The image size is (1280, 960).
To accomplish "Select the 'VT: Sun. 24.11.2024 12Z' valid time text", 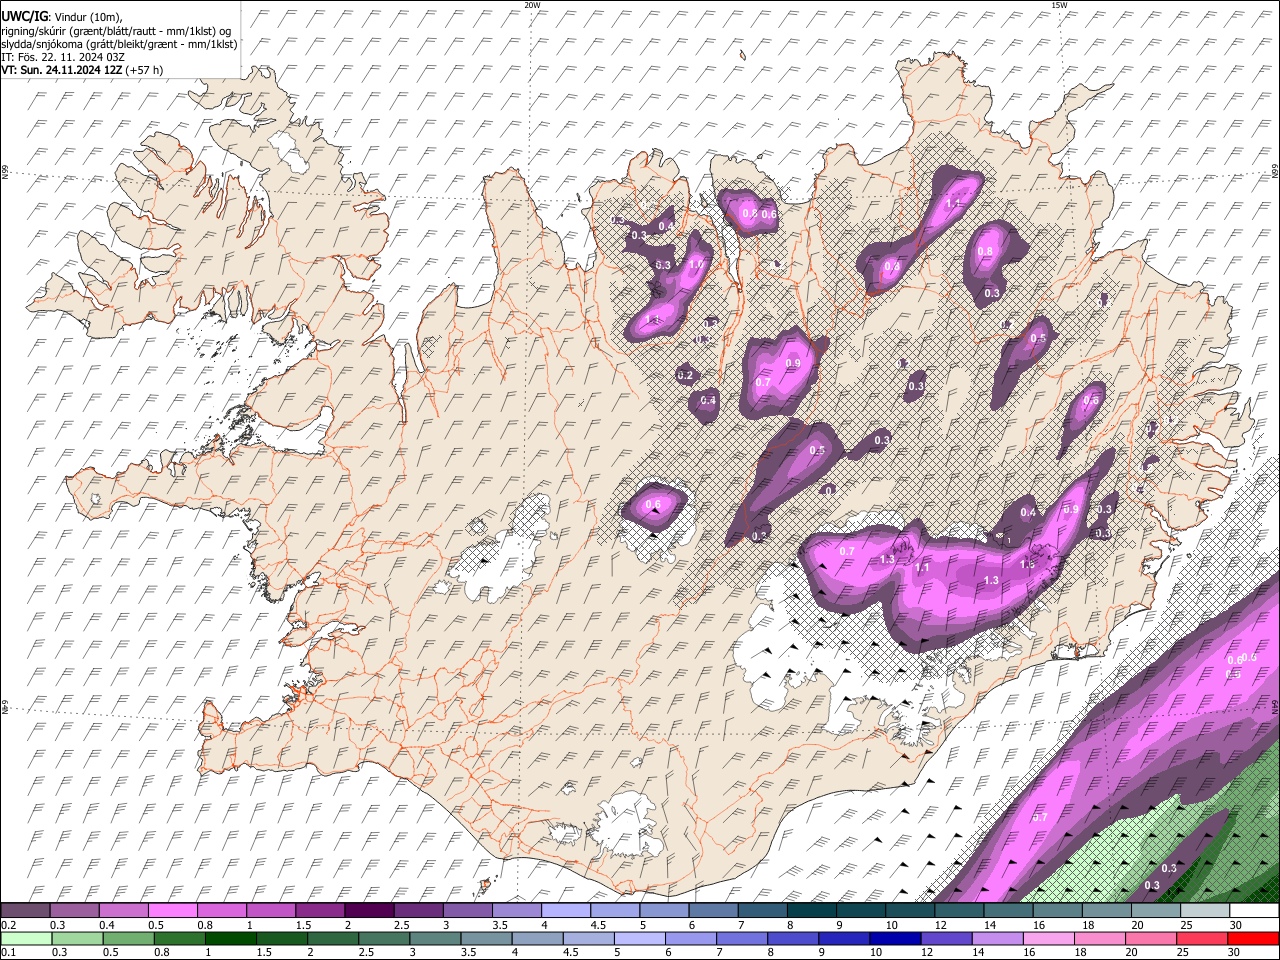I will [62, 70].
